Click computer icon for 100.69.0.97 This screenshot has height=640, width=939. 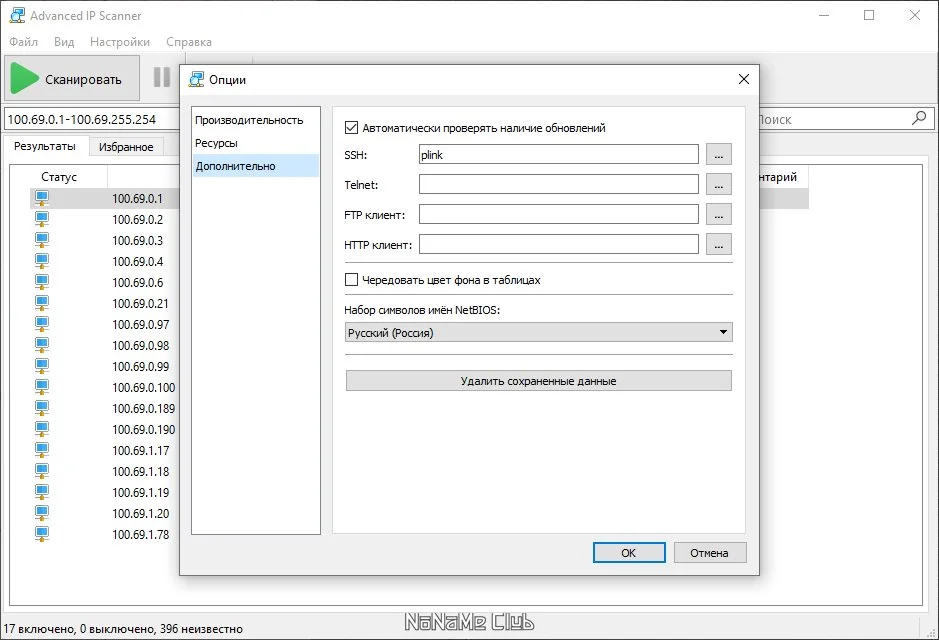point(42,324)
